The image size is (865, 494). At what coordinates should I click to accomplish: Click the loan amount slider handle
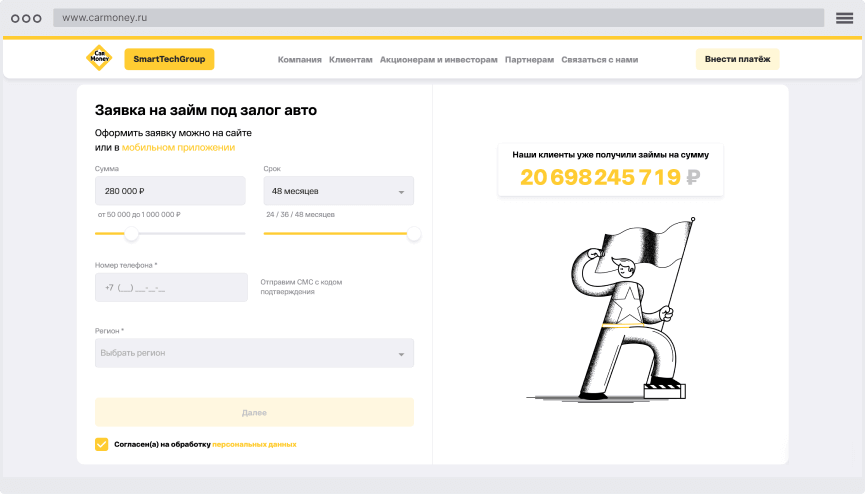tap(131, 234)
